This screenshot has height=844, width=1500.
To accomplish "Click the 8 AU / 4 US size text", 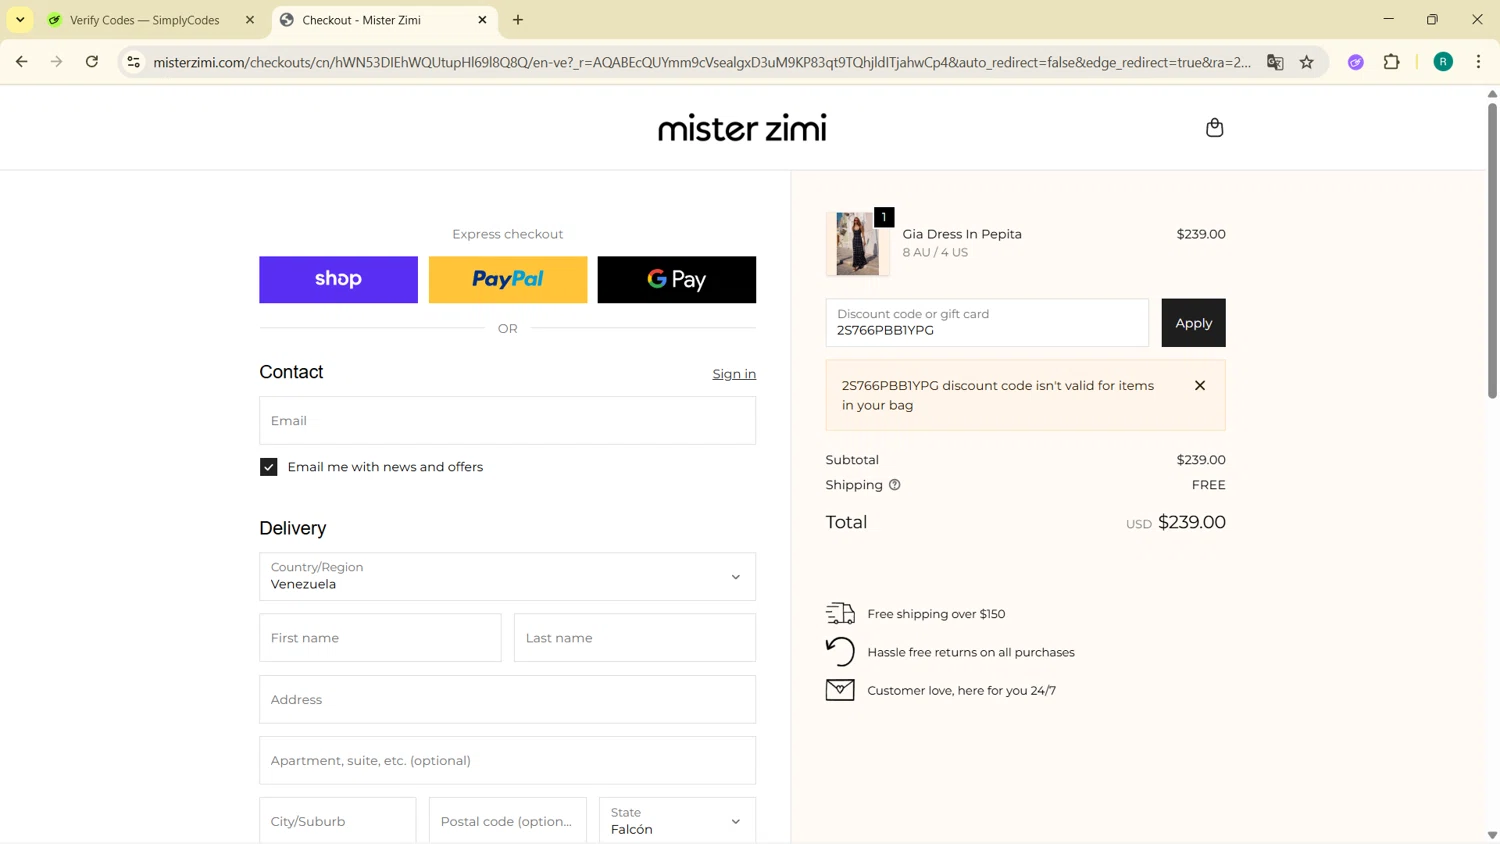I will point(935,252).
